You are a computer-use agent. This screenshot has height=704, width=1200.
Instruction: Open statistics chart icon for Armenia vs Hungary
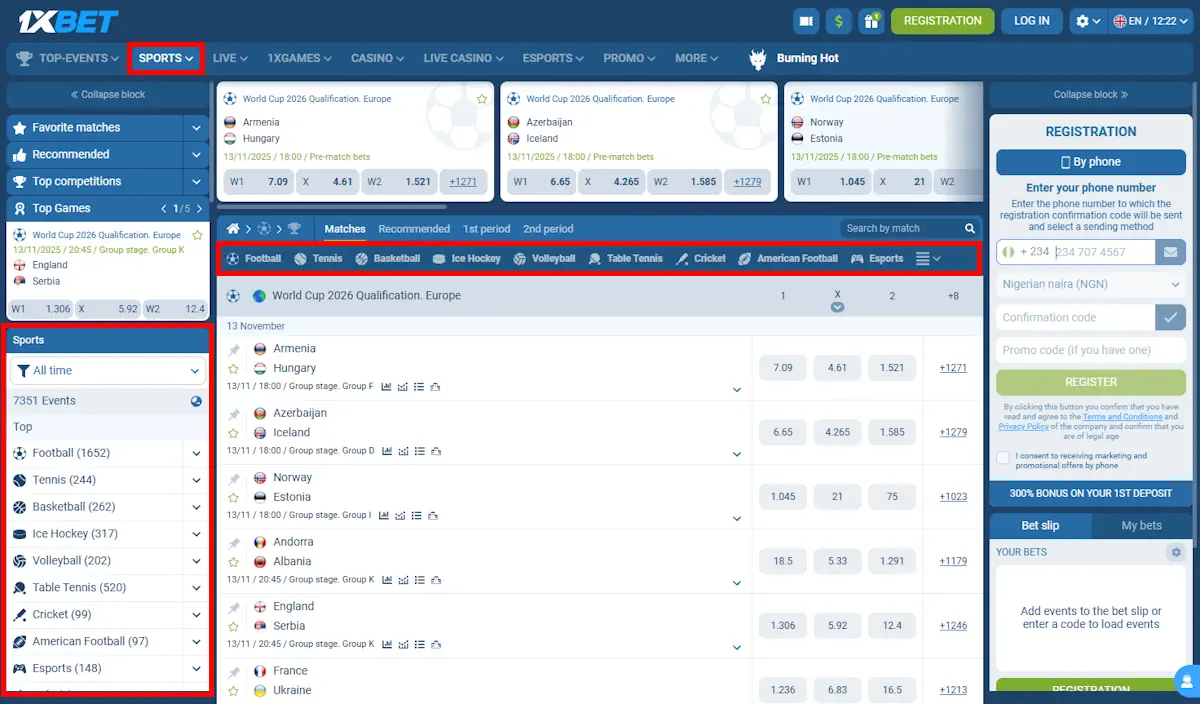point(386,386)
